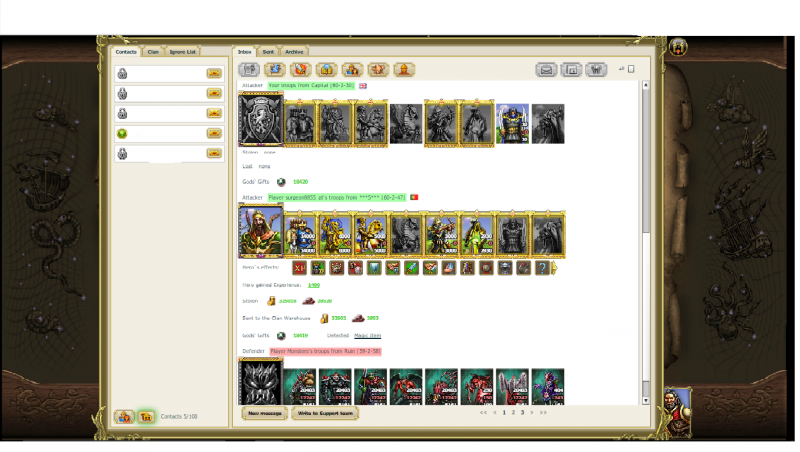Click the question mark hero effect icon
800x452 pixels.
click(543, 267)
